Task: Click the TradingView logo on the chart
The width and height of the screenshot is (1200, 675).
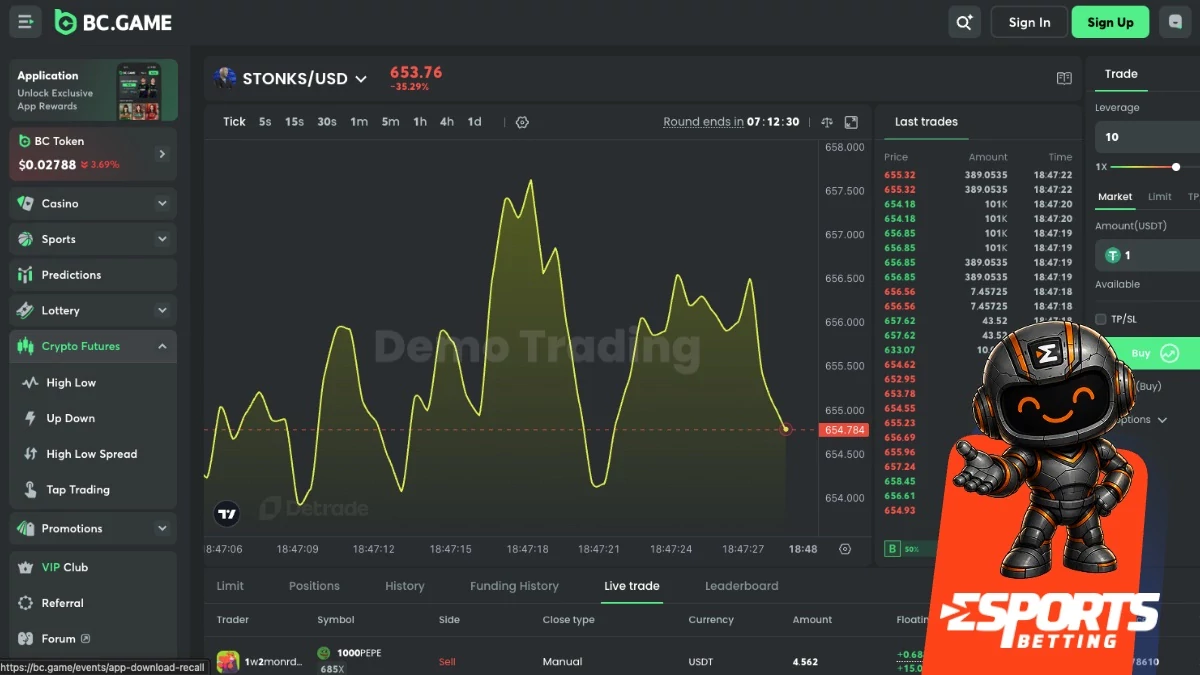Action: point(227,514)
